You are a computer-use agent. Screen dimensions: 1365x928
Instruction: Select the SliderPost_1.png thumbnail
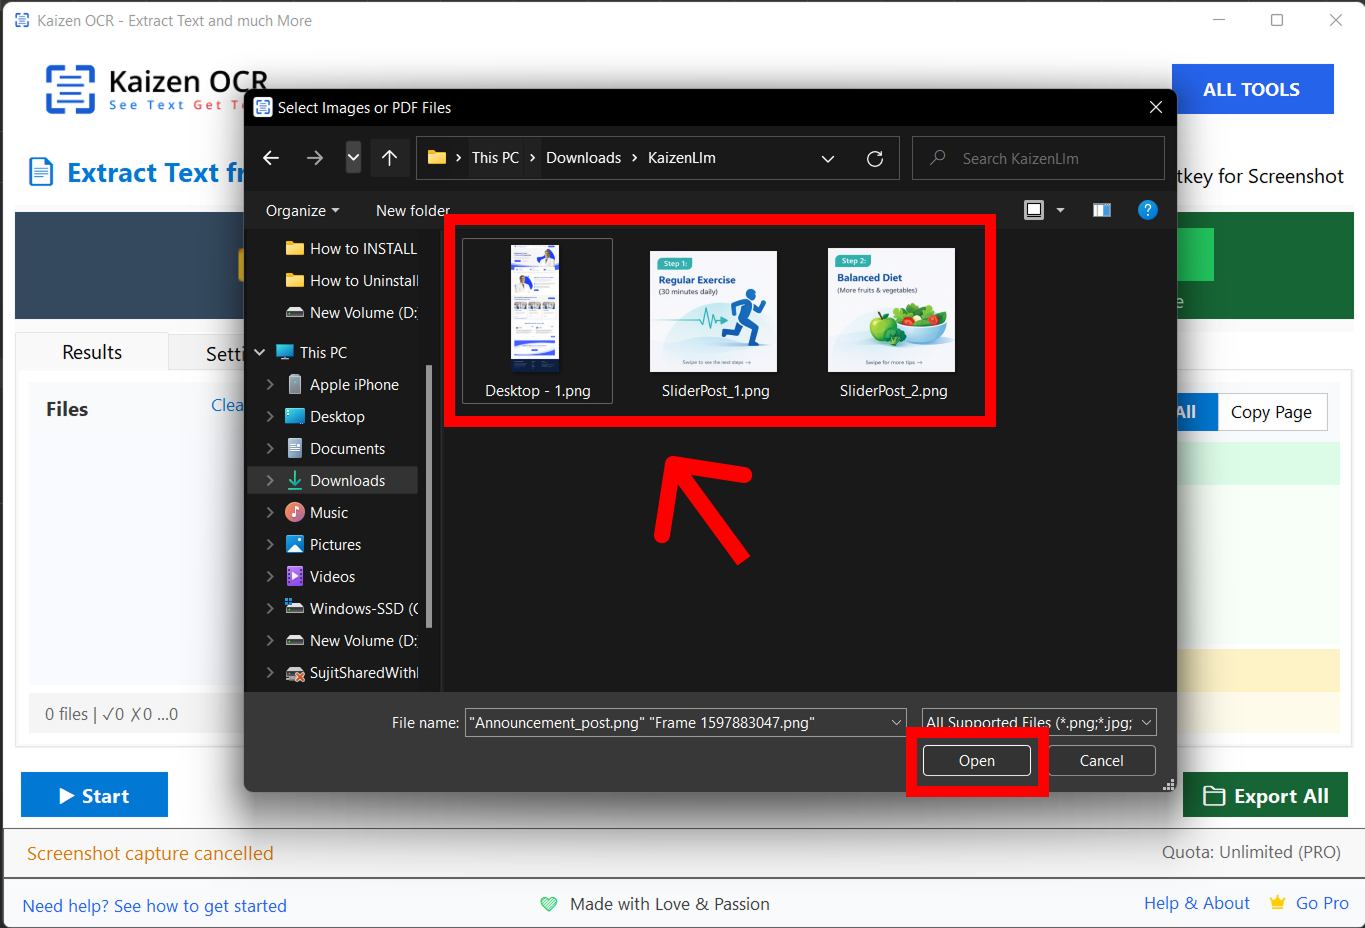click(x=714, y=322)
